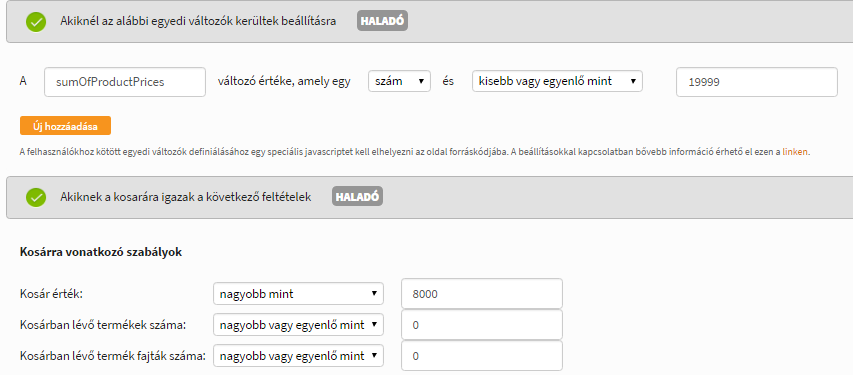This screenshot has height=375, width=853.
Task: Open Kosárban lévő termék fajták száma dropdown
Action: point(299,356)
